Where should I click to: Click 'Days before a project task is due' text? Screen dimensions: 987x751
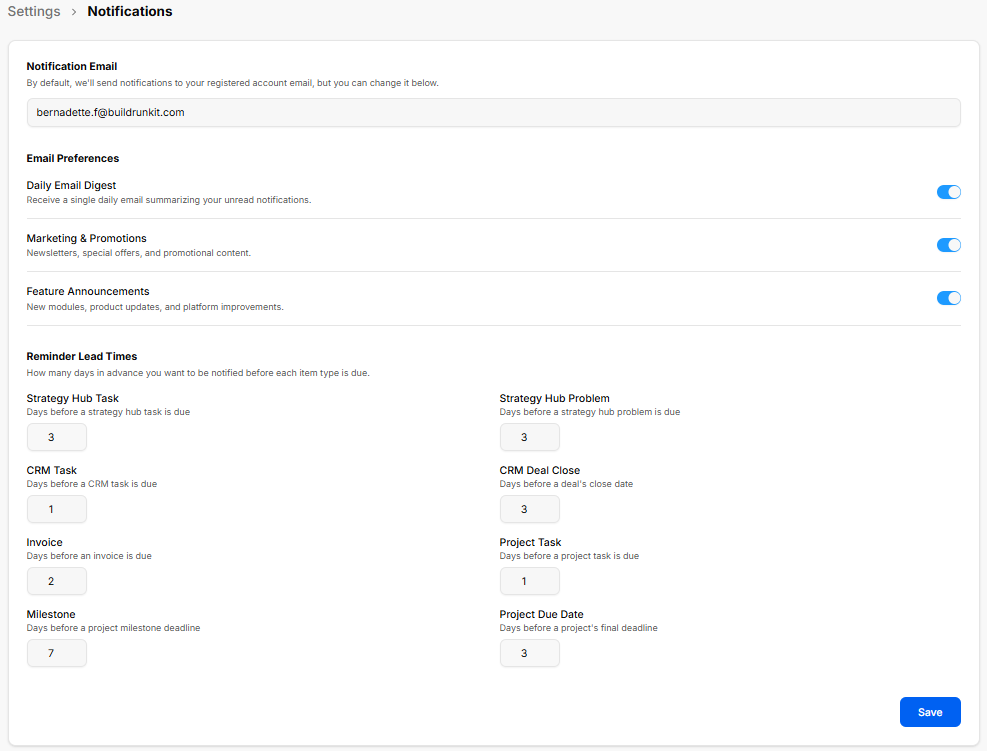[x=569, y=556]
